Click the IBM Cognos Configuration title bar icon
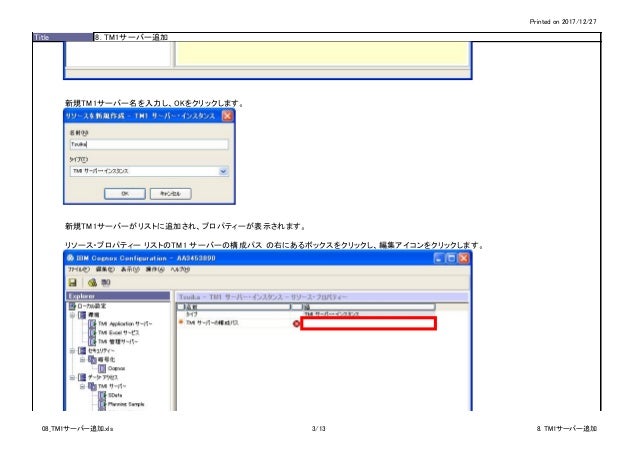This screenshot has height=451, width=638. coord(71,258)
